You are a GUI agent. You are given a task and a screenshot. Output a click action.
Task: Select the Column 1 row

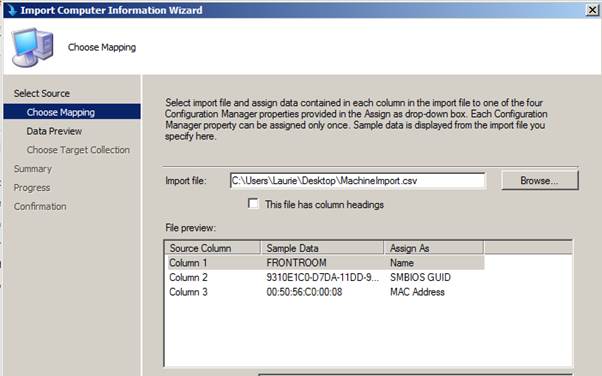[326, 263]
